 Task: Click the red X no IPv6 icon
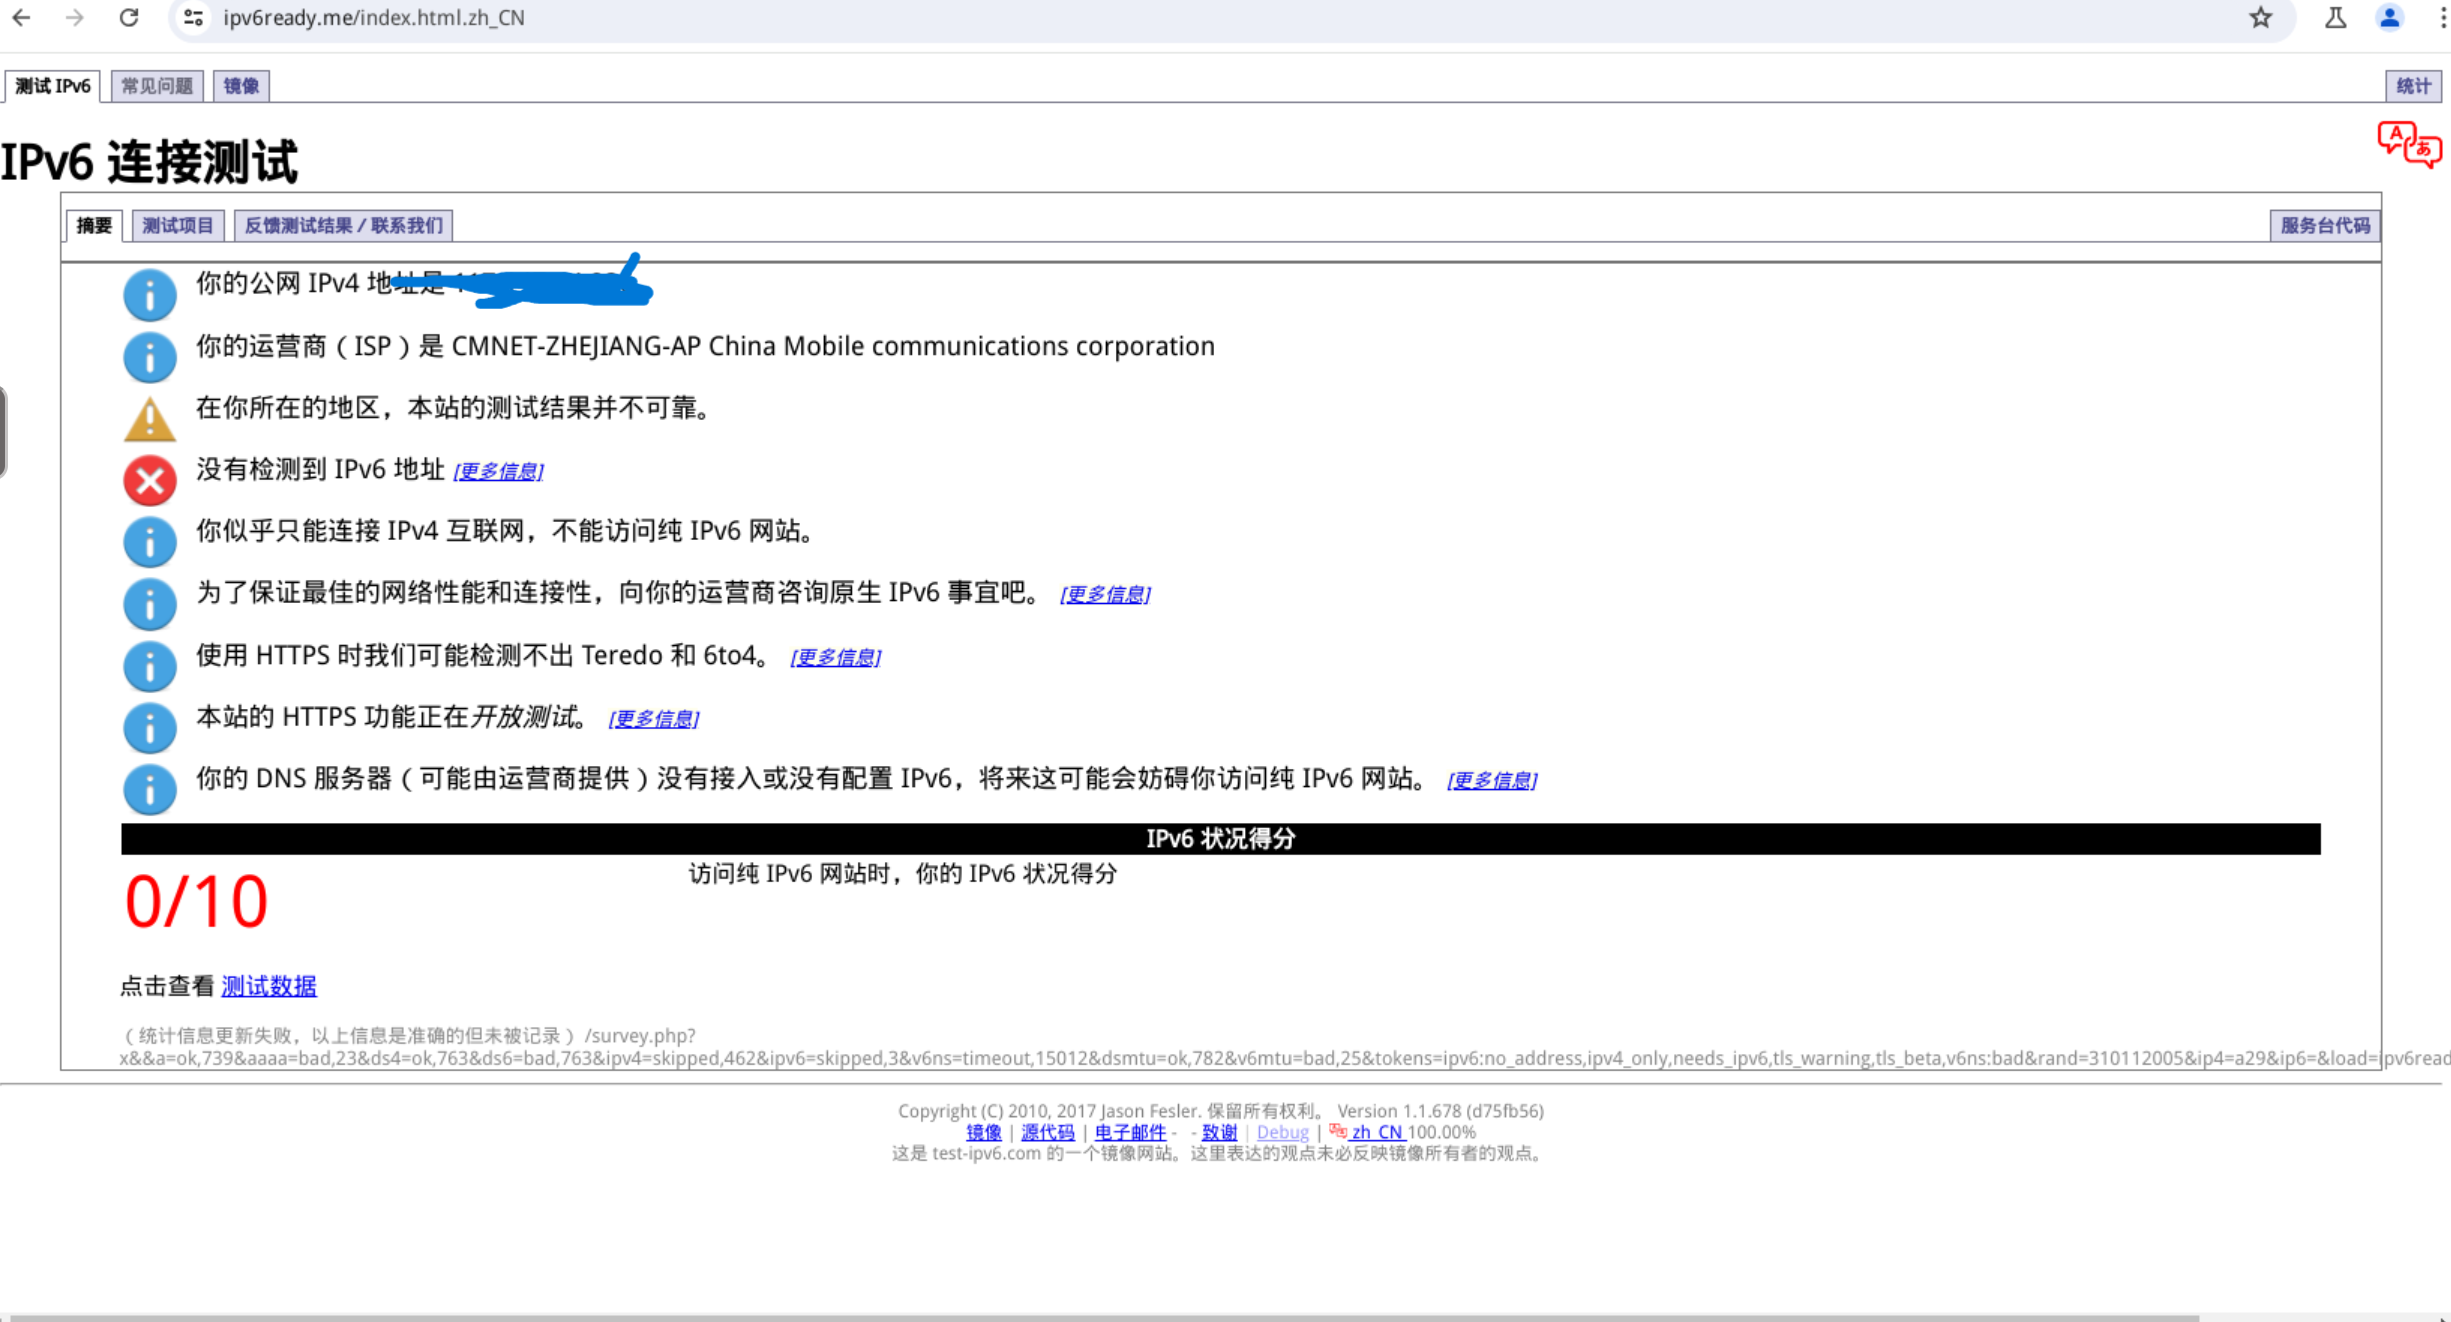[150, 480]
